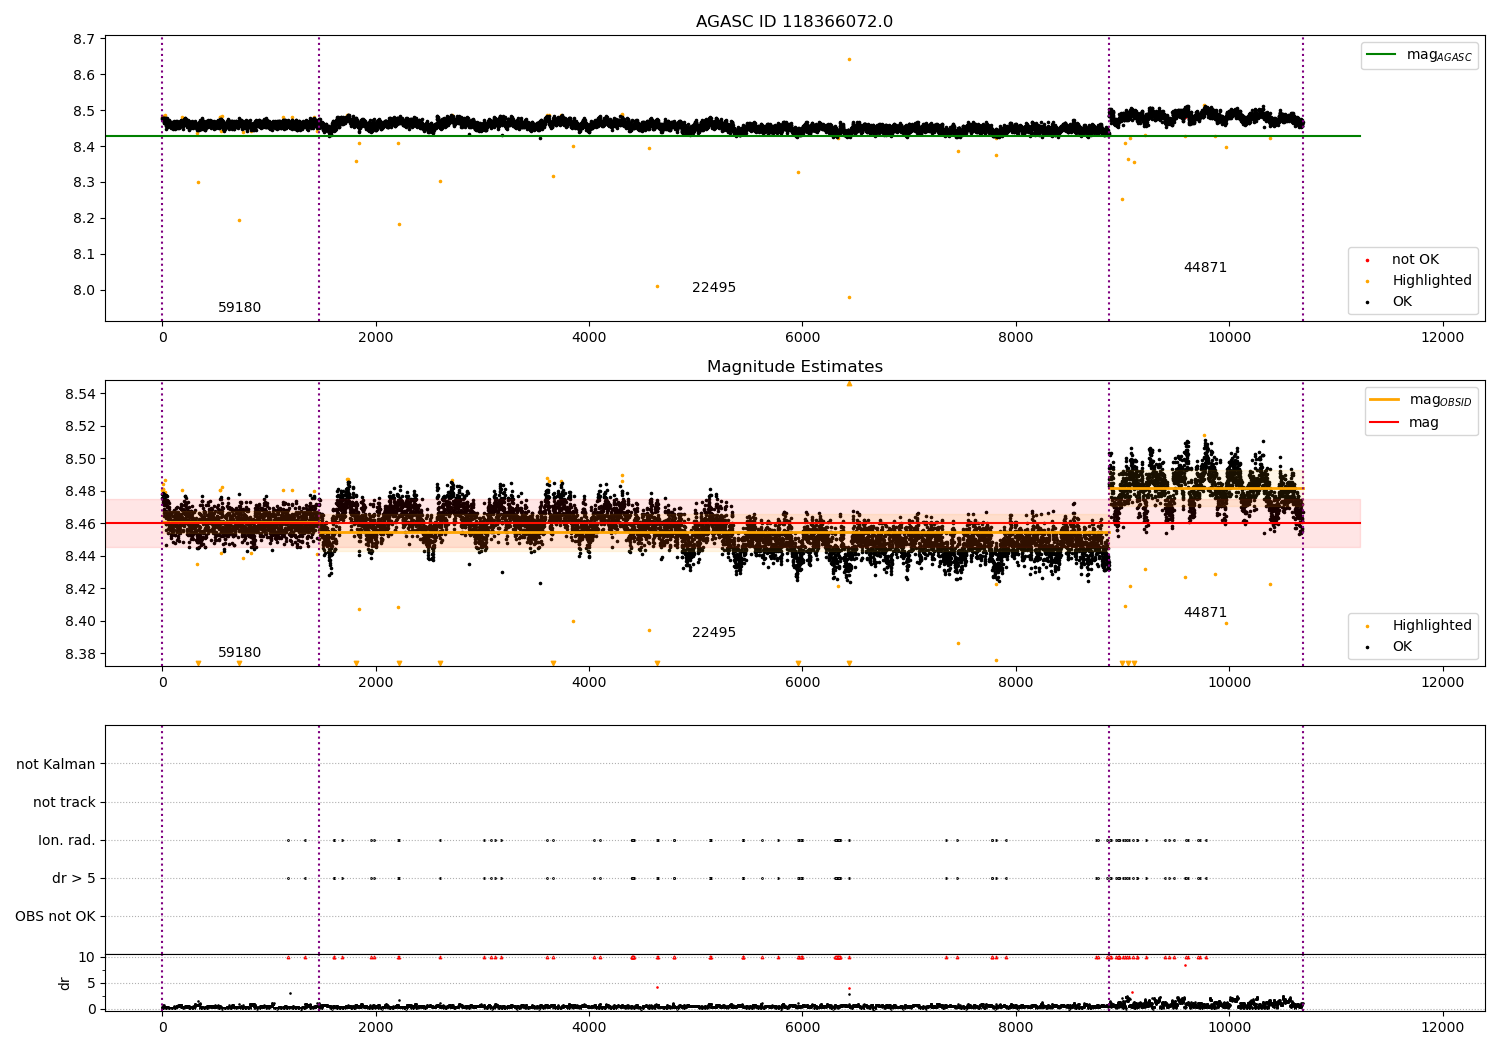Click 'OK' in the Magnitude Estimates legend

pos(1402,647)
